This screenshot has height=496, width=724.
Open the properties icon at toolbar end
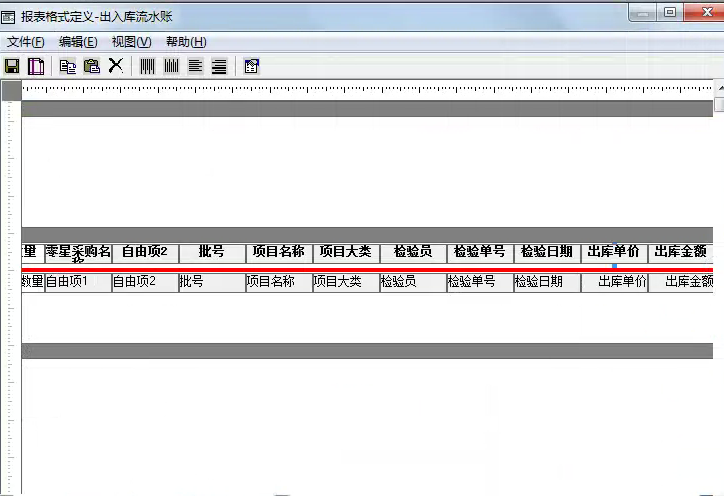251,66
